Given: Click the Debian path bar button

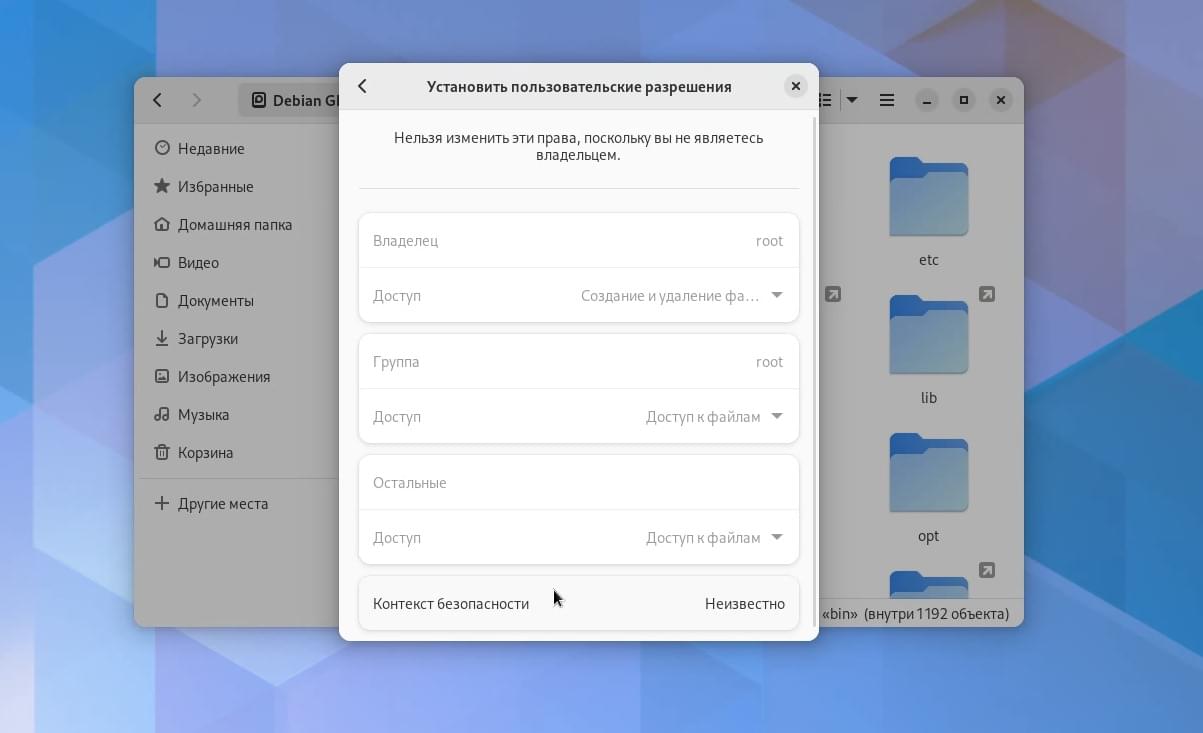Looking at the screenshot, I should pos(291,100).
